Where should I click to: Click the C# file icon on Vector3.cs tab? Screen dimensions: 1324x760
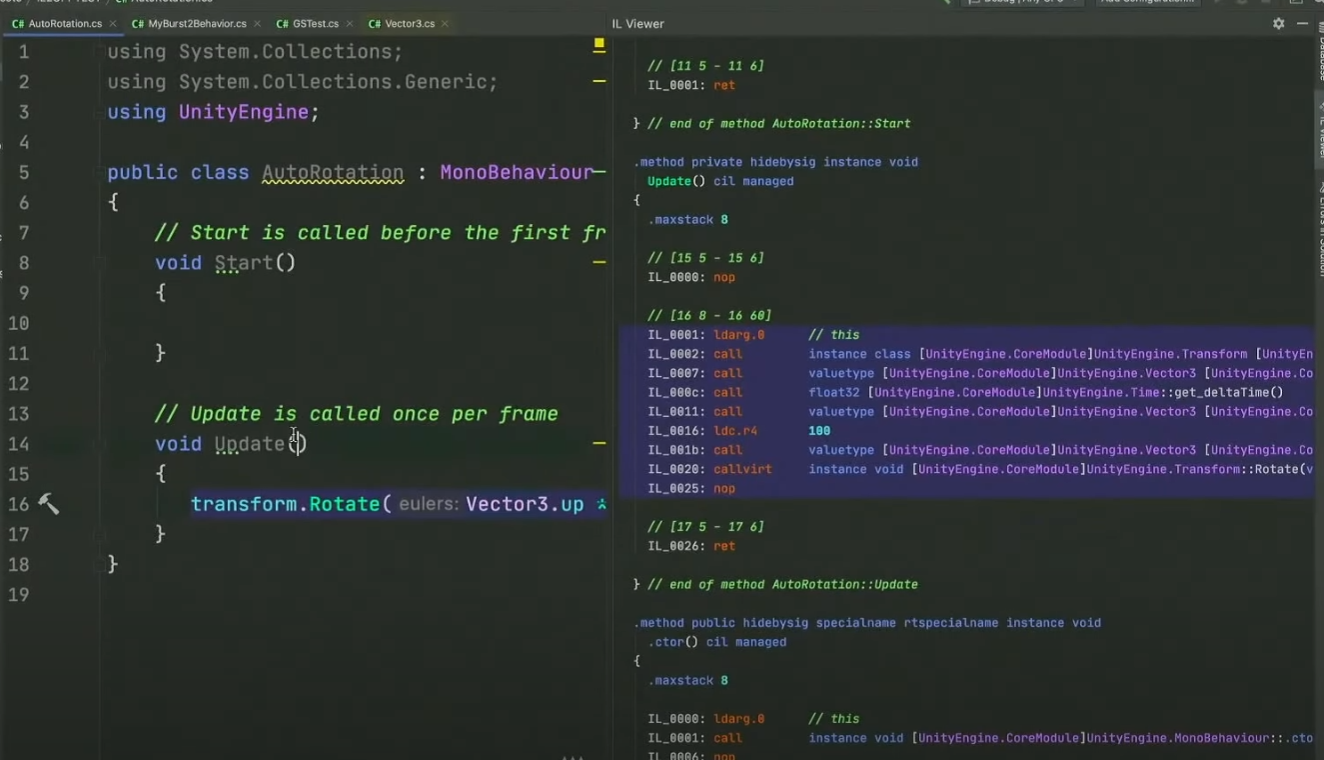point(374,23)
